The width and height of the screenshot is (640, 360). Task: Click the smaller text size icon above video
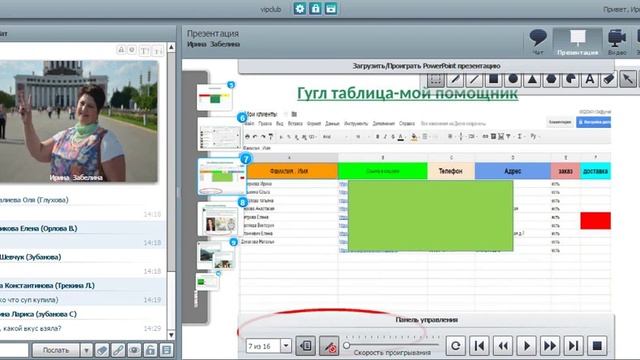point(158,51)
